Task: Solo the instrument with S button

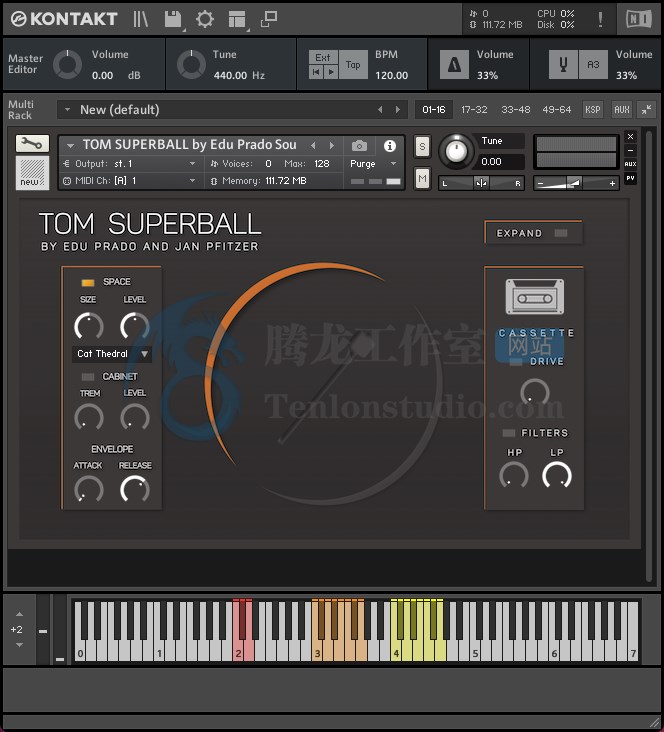Action: tap(422, 147)
